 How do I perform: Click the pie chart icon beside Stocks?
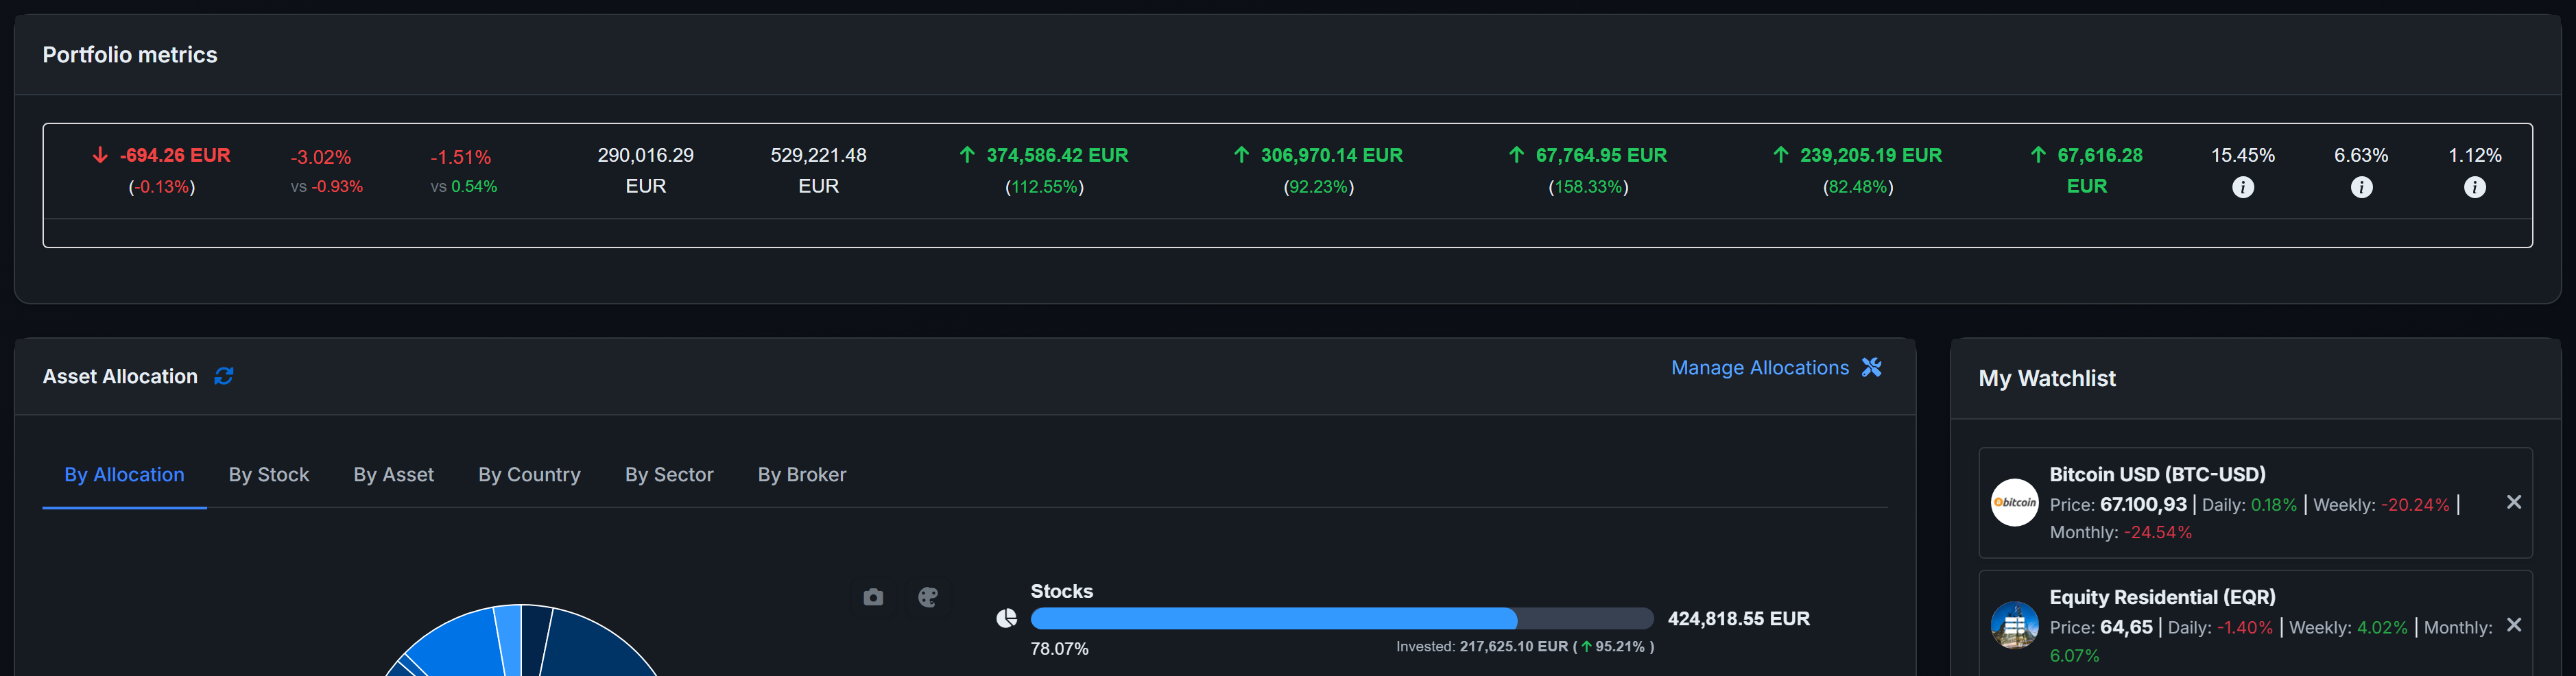tap(1006, 618)
